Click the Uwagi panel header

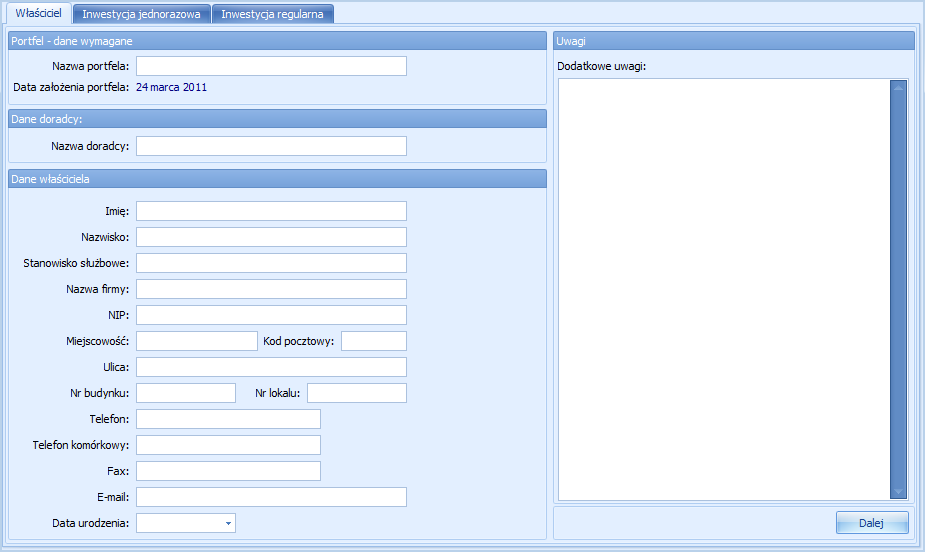734,41
